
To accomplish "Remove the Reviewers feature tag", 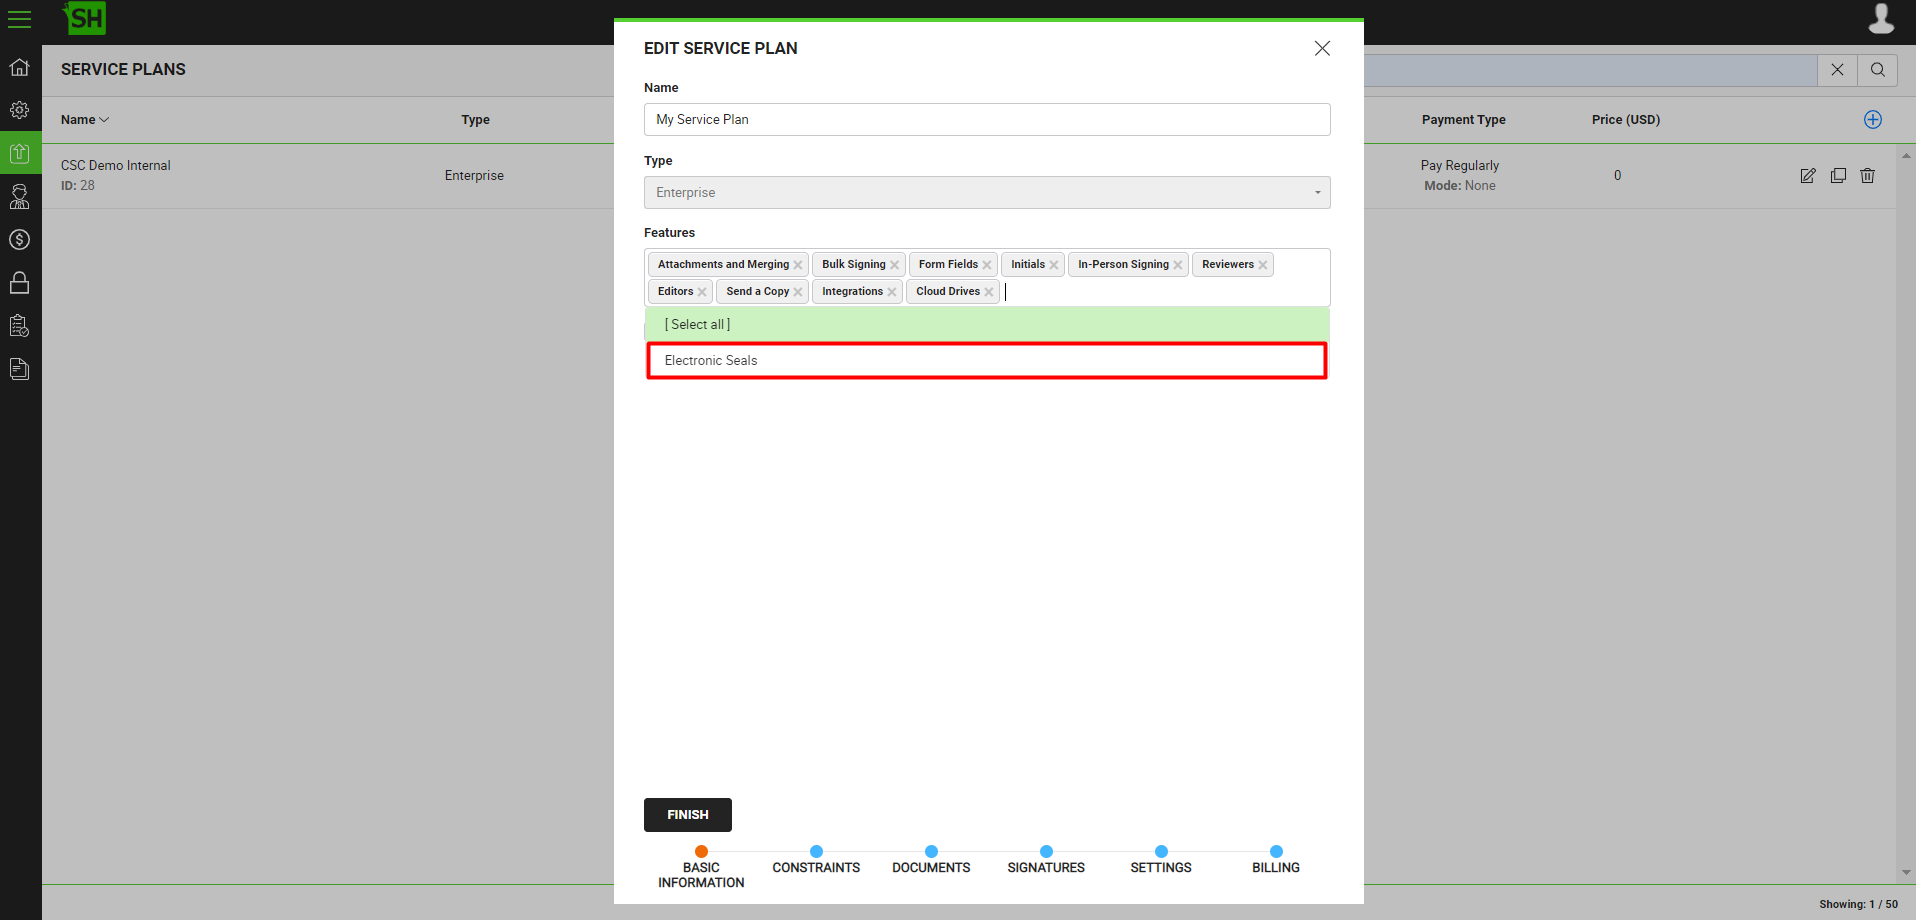I will (1263, 265).
